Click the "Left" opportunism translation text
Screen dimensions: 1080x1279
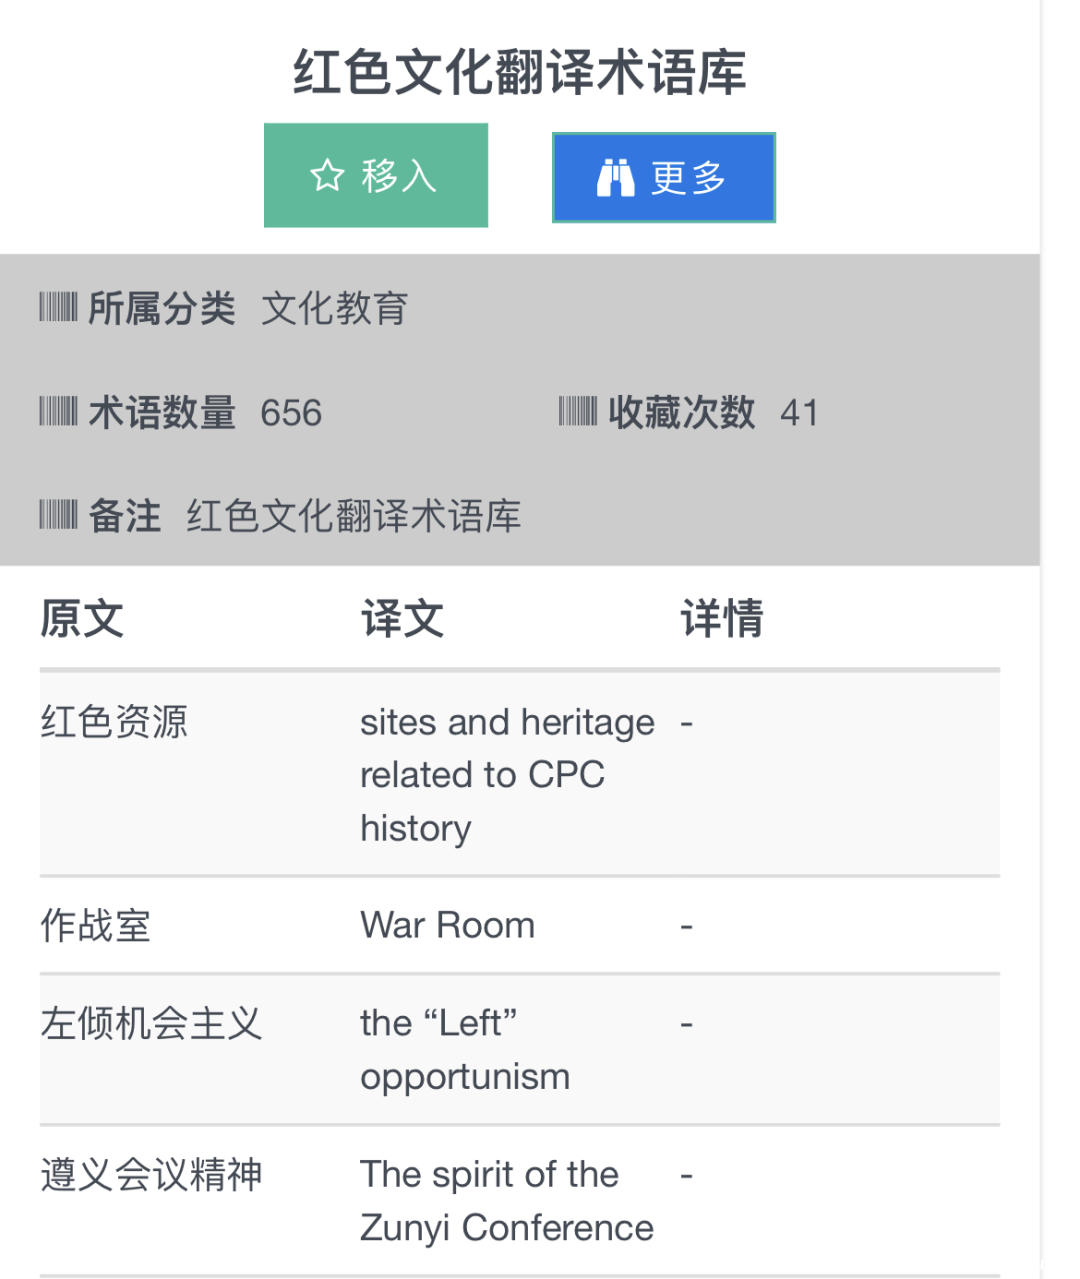(x=465, y=1050)
